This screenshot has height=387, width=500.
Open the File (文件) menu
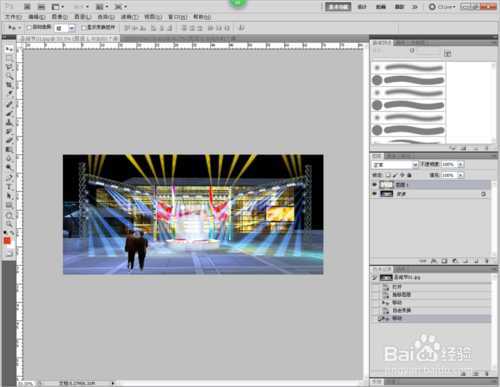click(14, 17)
